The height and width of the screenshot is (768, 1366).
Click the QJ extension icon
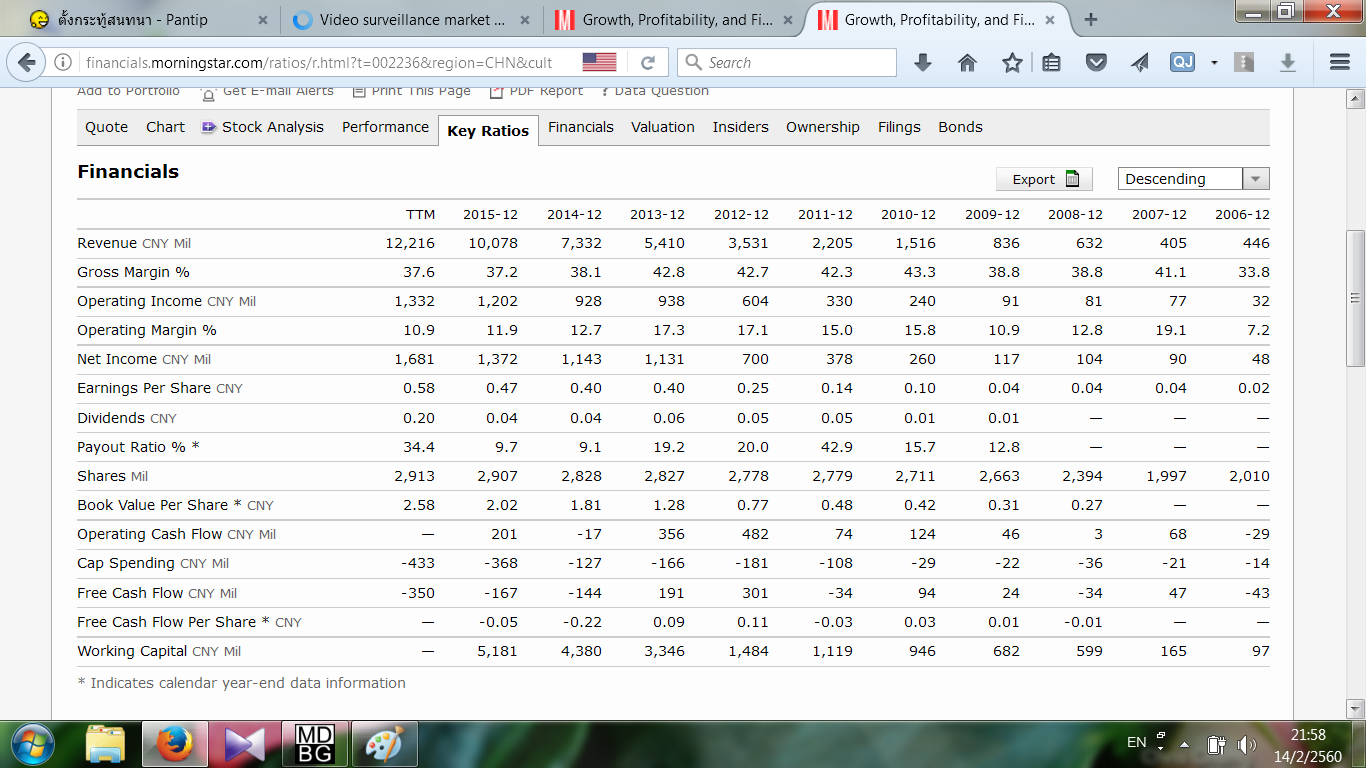click(1182, 63)
